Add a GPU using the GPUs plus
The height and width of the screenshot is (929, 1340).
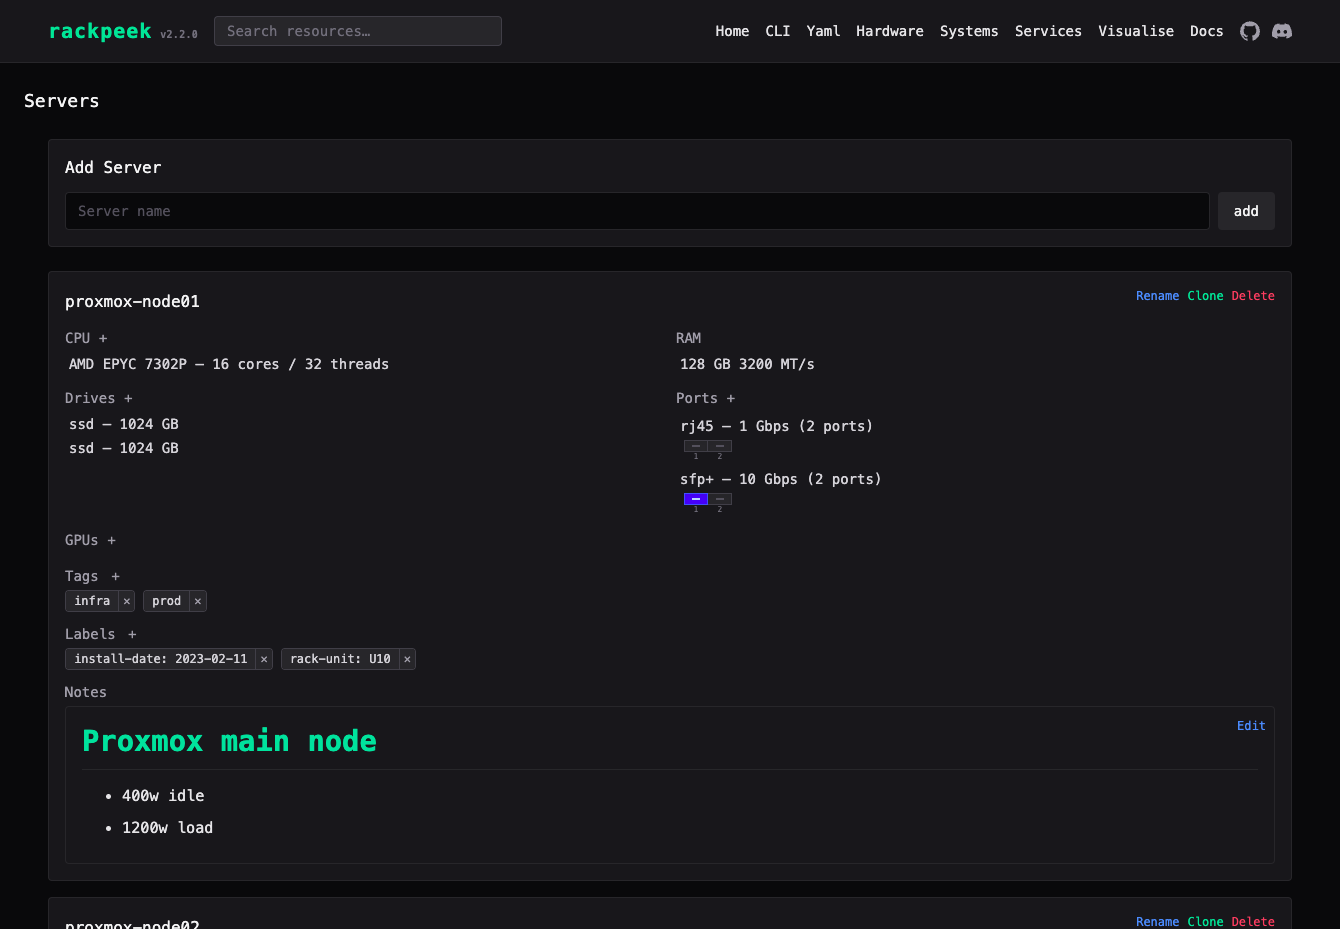point(112,540)
